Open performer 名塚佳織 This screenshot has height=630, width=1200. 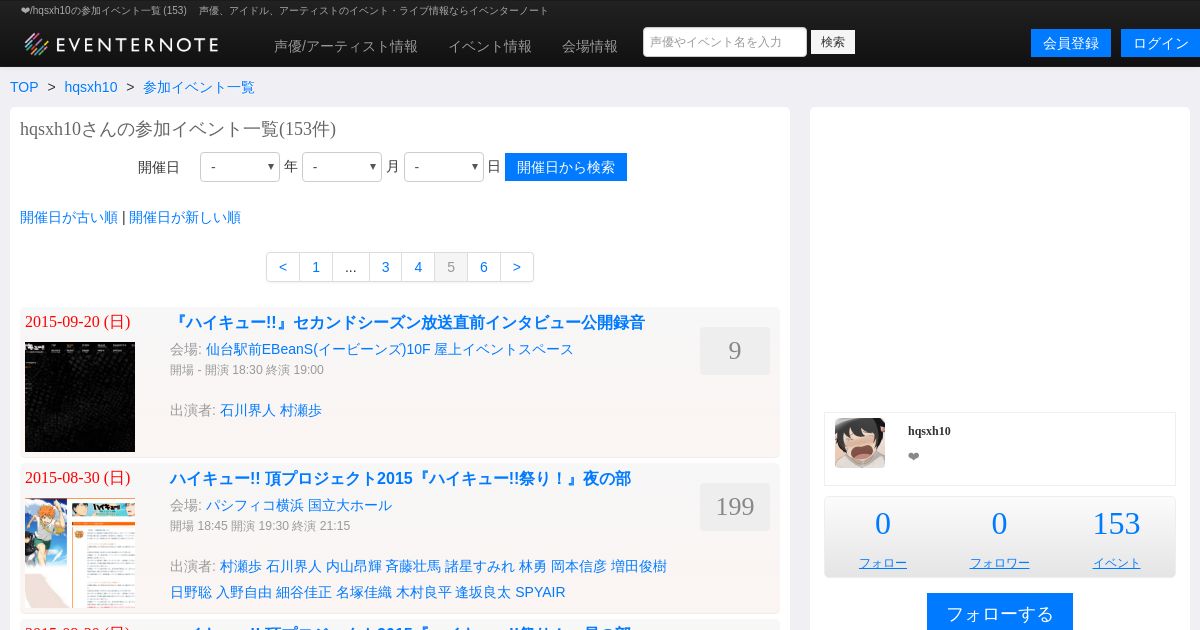364,592
